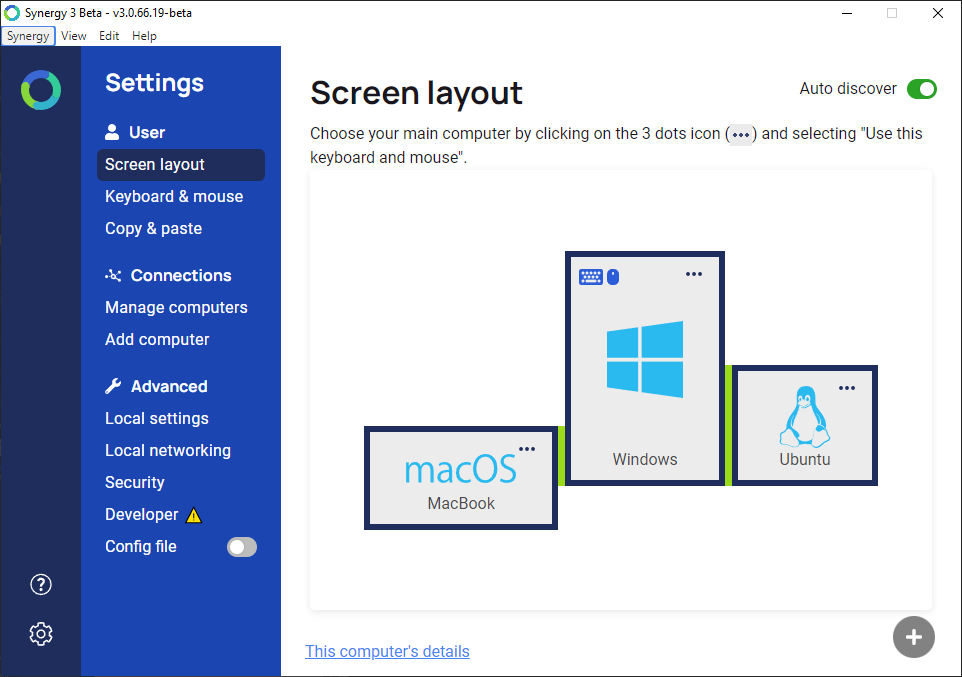This screenshot has width=962, height=677.
Task: Open the Edit menu
Action: pos(109,36)
